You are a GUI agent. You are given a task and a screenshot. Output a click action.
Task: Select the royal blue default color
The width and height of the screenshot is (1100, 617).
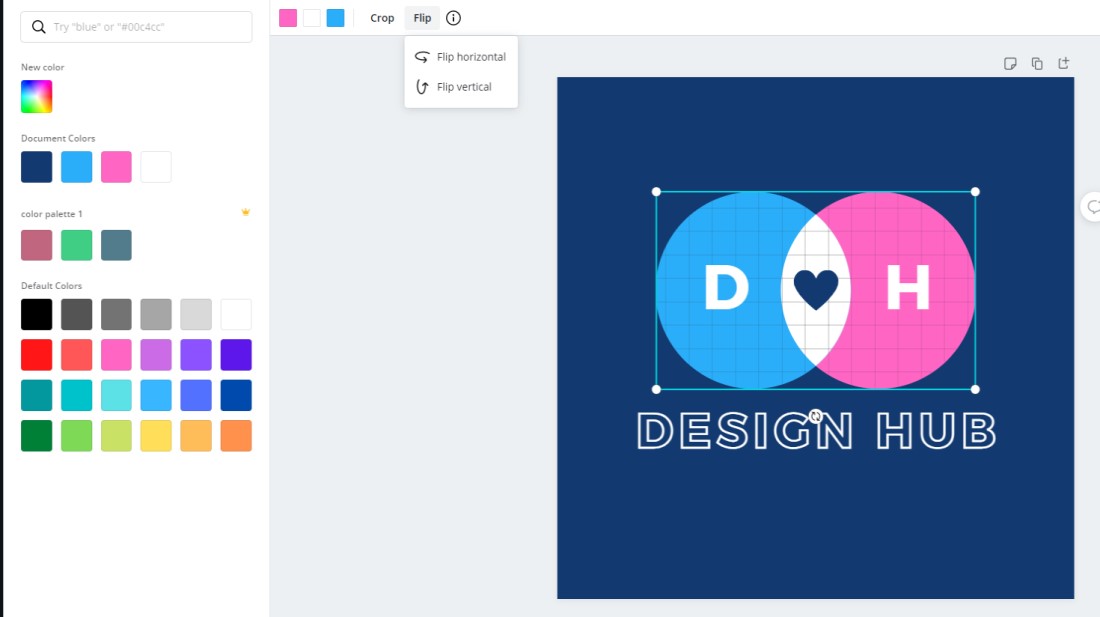[236, 395]
